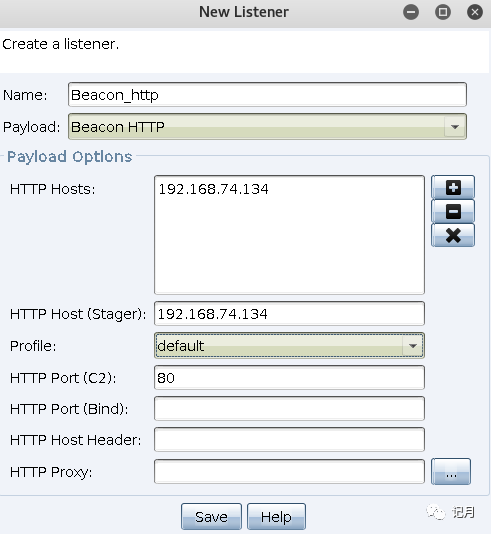Save the listener configuration
Screen dimensions: 491x534
(x=211, y=517)
